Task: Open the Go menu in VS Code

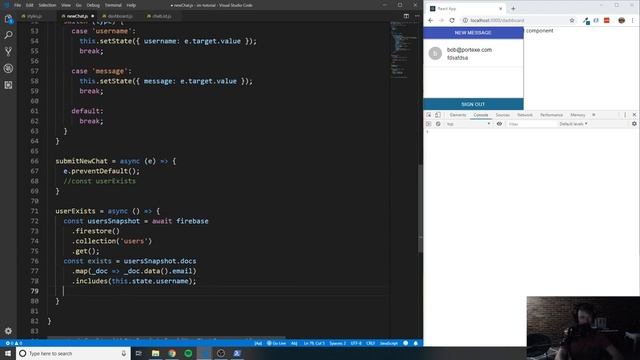Action: 78,5
